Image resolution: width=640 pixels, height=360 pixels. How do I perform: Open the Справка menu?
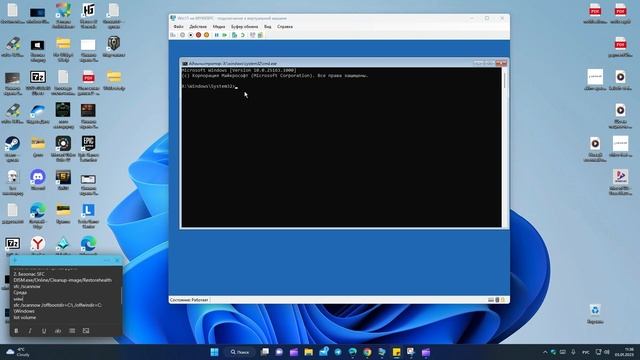point(285,27)
